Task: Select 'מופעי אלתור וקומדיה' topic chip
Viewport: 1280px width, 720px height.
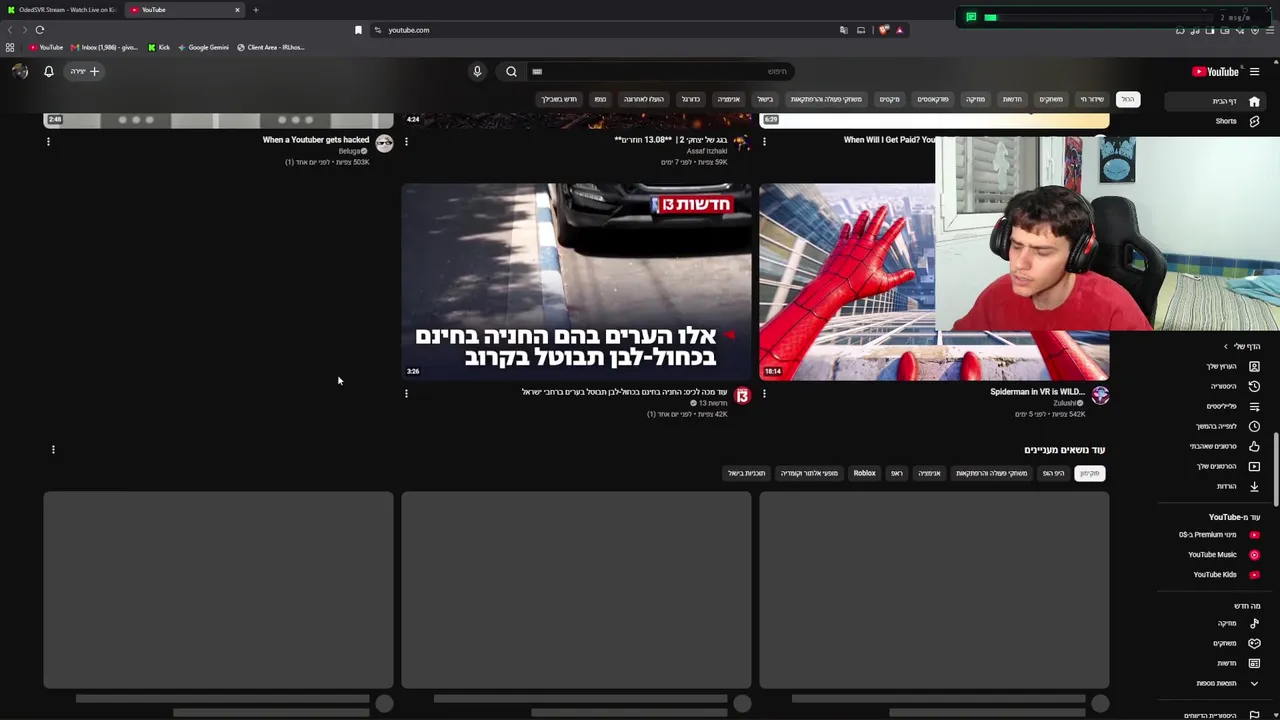Action: pyautogui.click(x=809, y=473)
